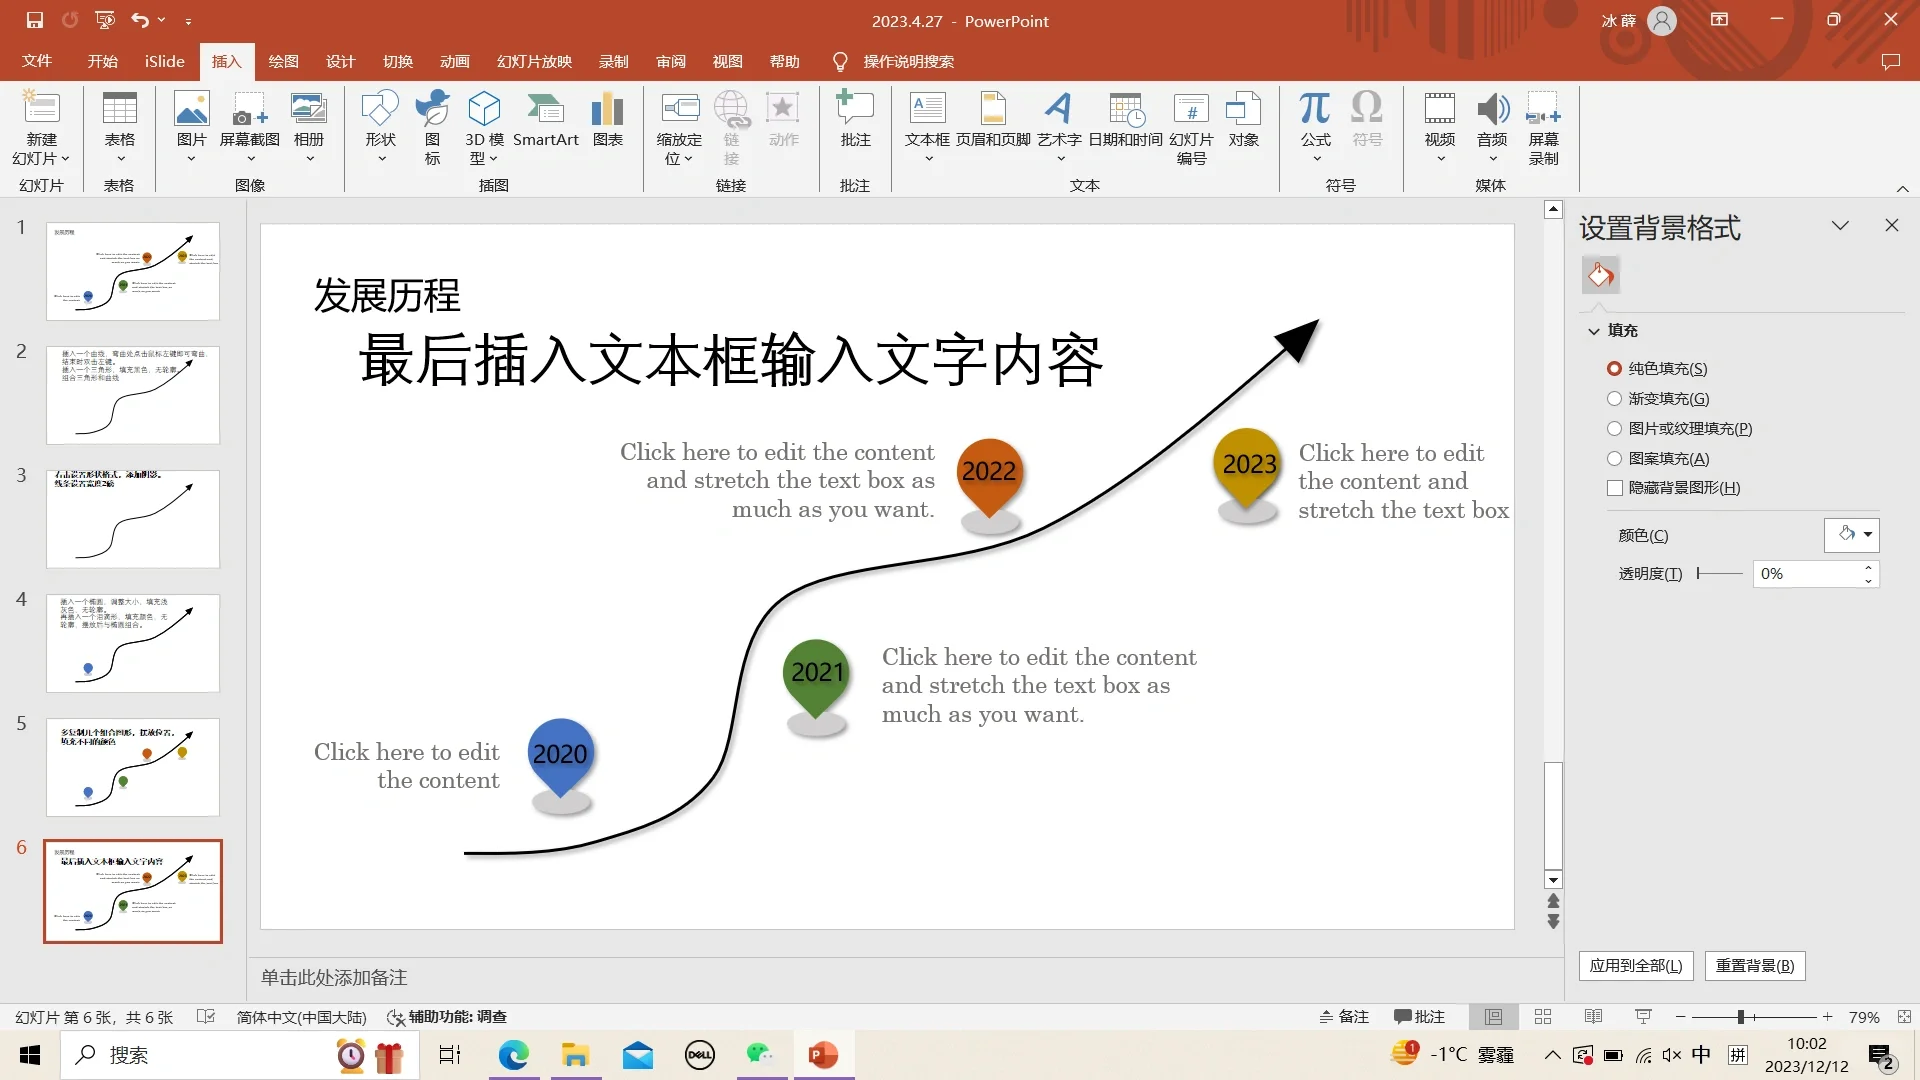Select gradient fill (渐变填充) option

(1614, 398)
